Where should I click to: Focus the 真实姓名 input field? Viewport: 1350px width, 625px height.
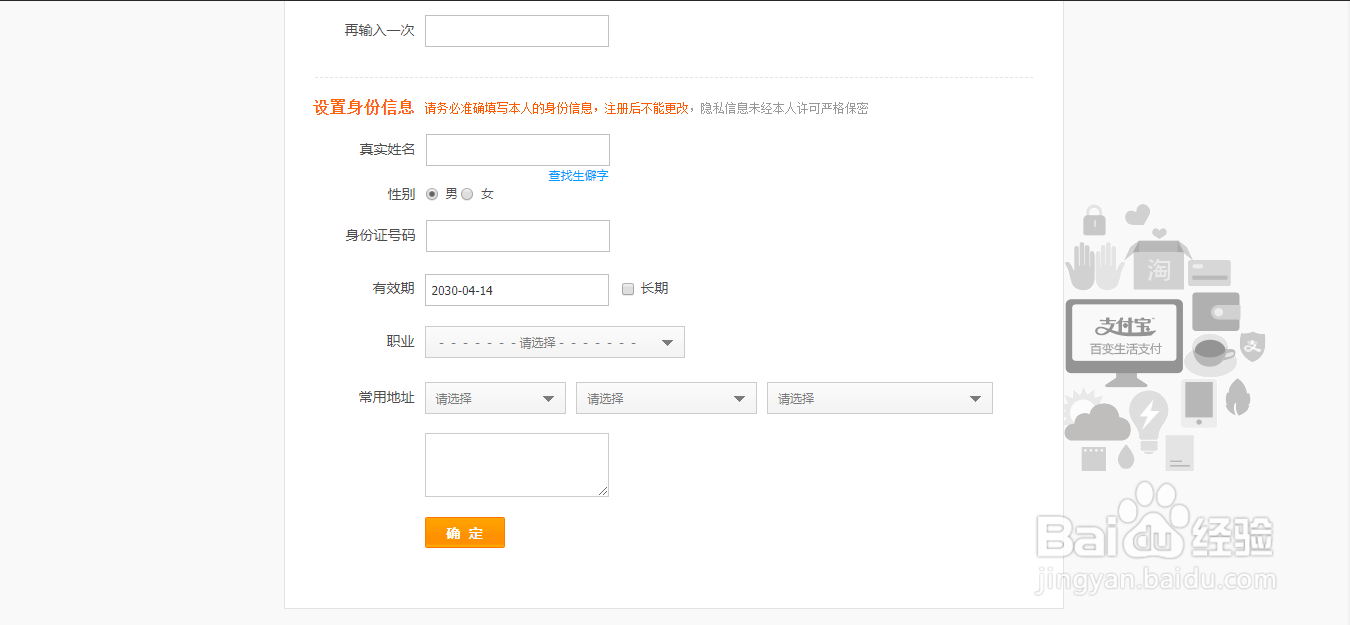[x=517, y=150]
